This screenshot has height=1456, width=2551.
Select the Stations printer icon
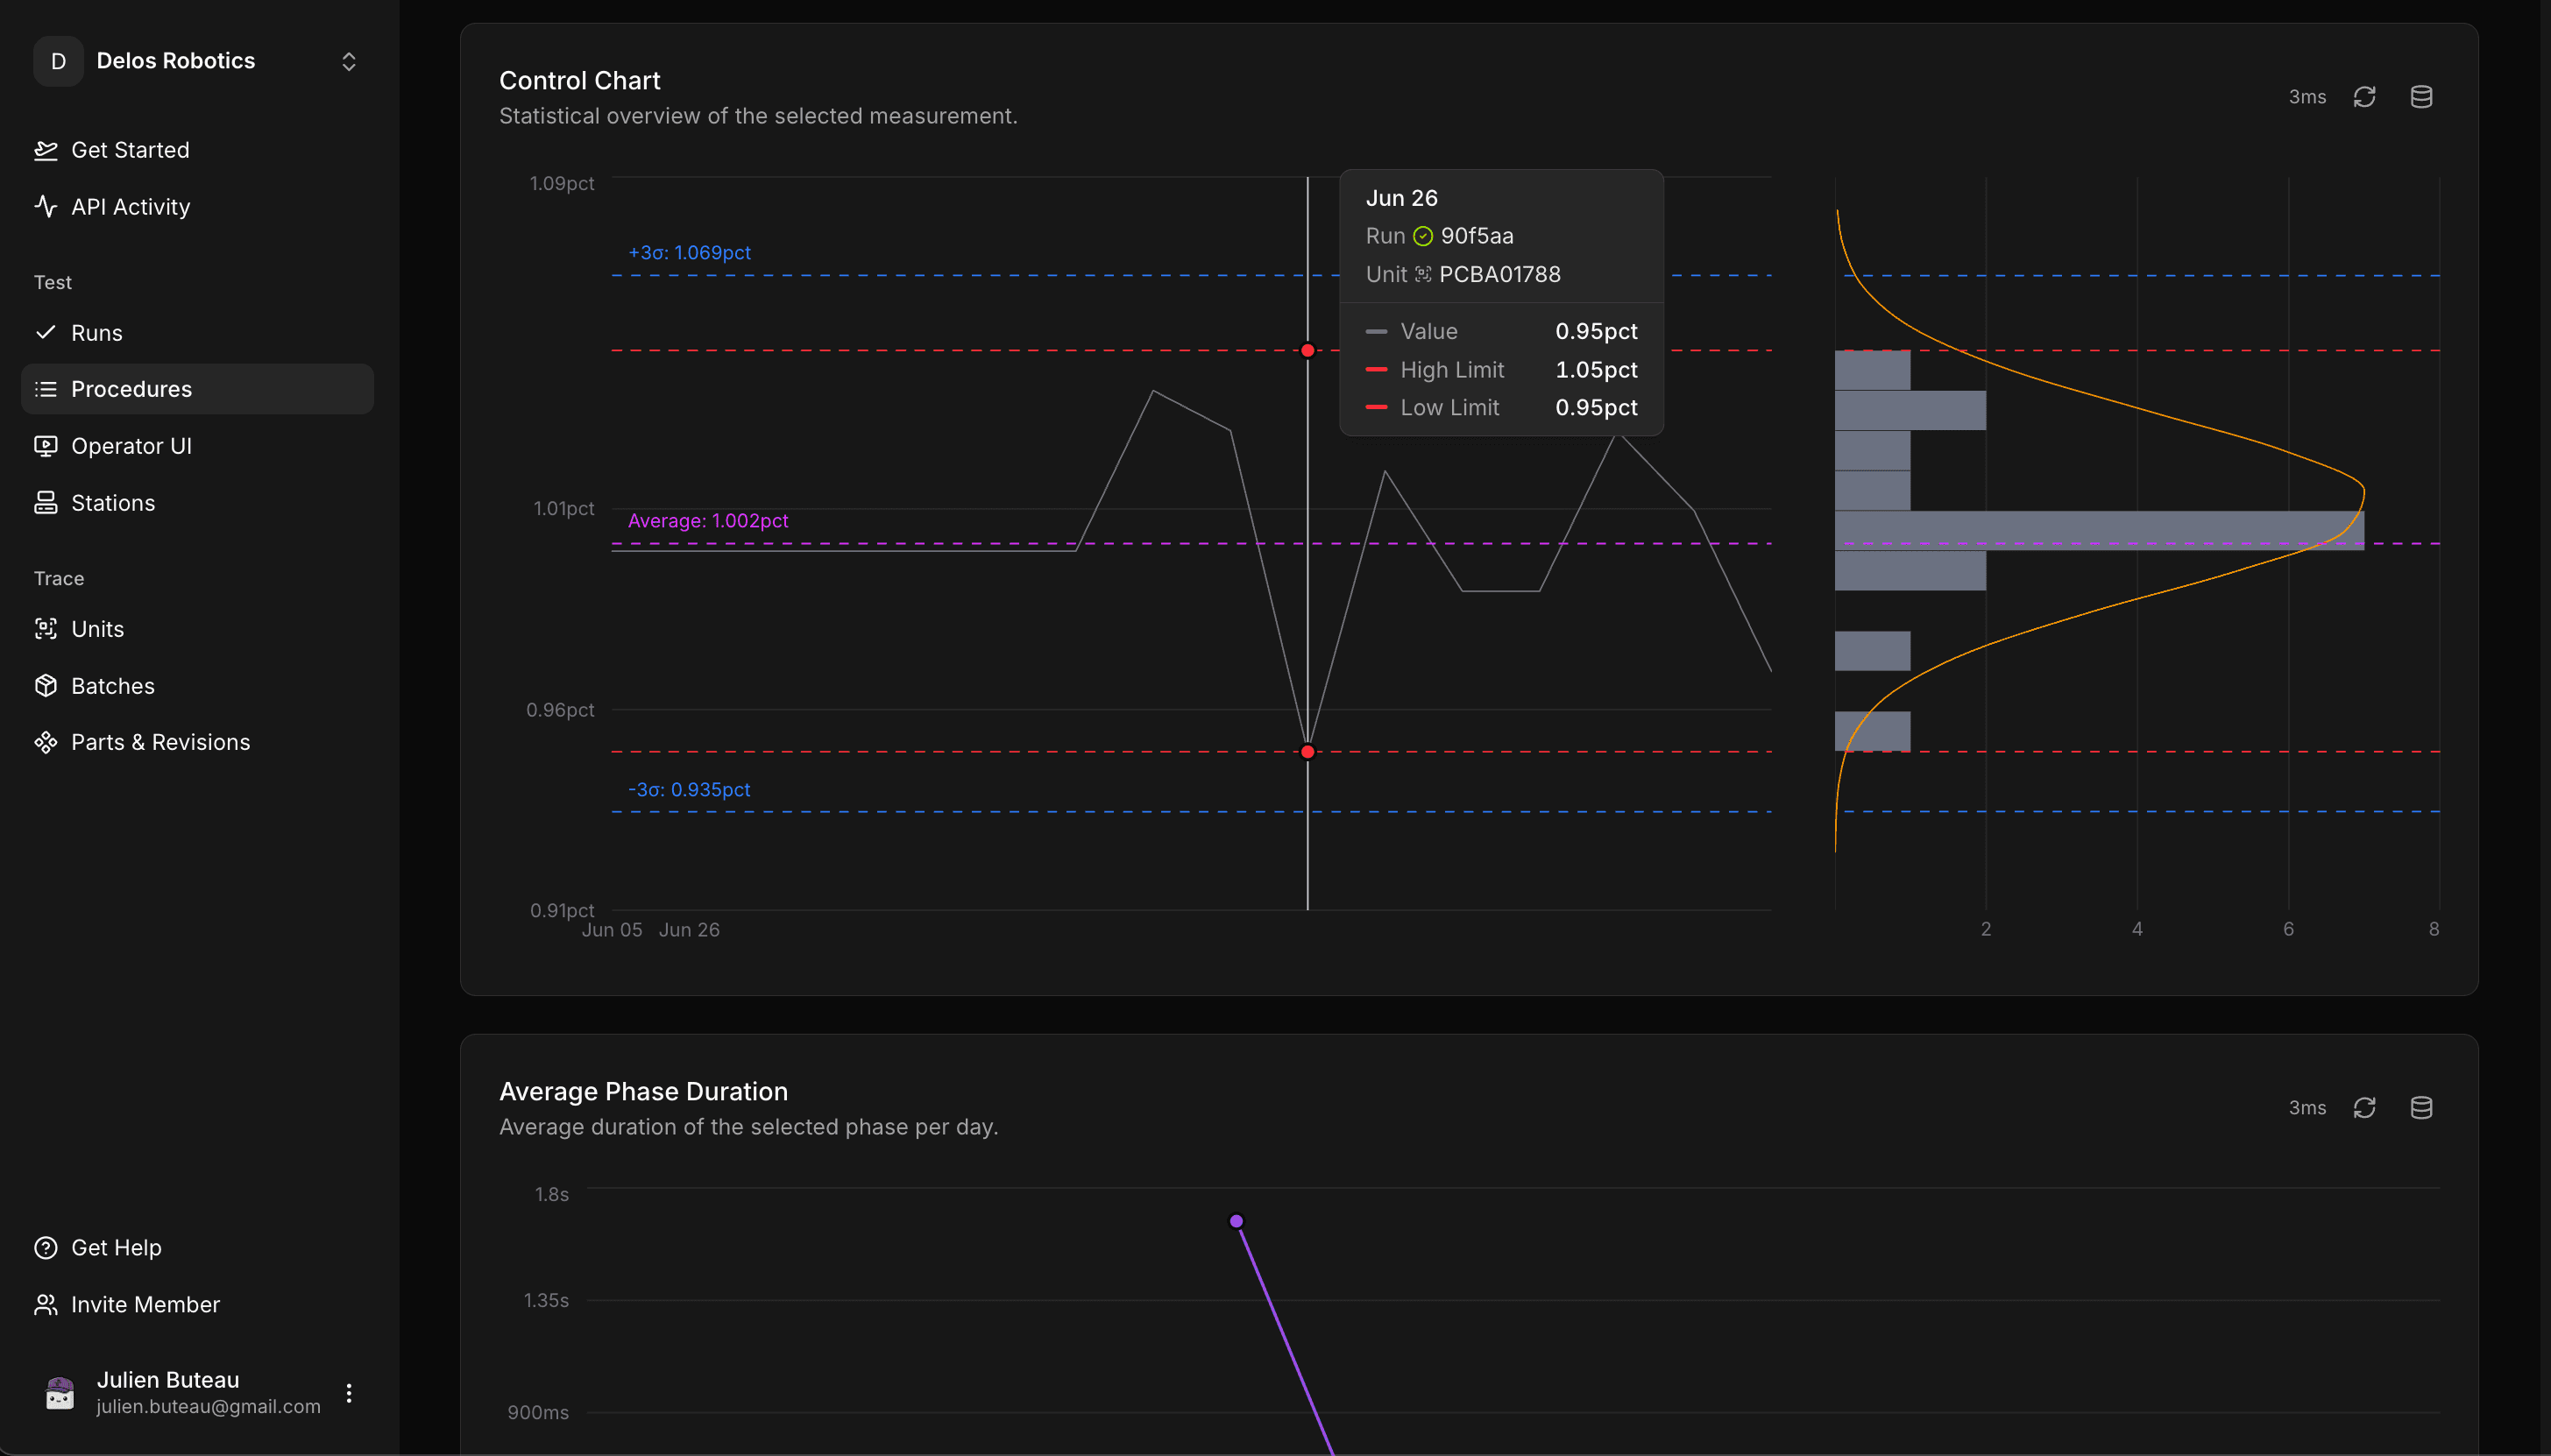[47, 503]
